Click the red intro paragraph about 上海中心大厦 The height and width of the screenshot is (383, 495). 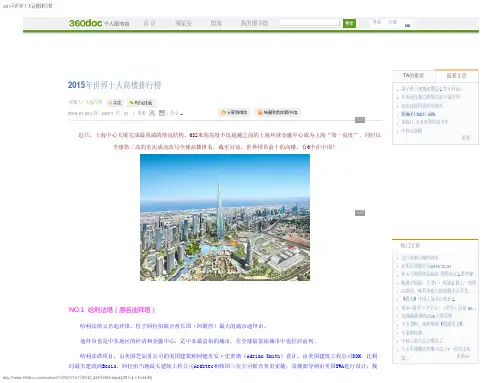[x=229, y=141]
